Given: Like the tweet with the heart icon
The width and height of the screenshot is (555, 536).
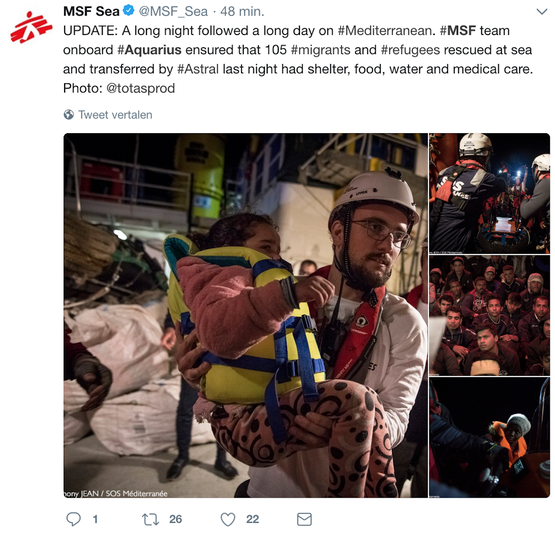Looking at the screenshot, I should [x=228, y=519].
